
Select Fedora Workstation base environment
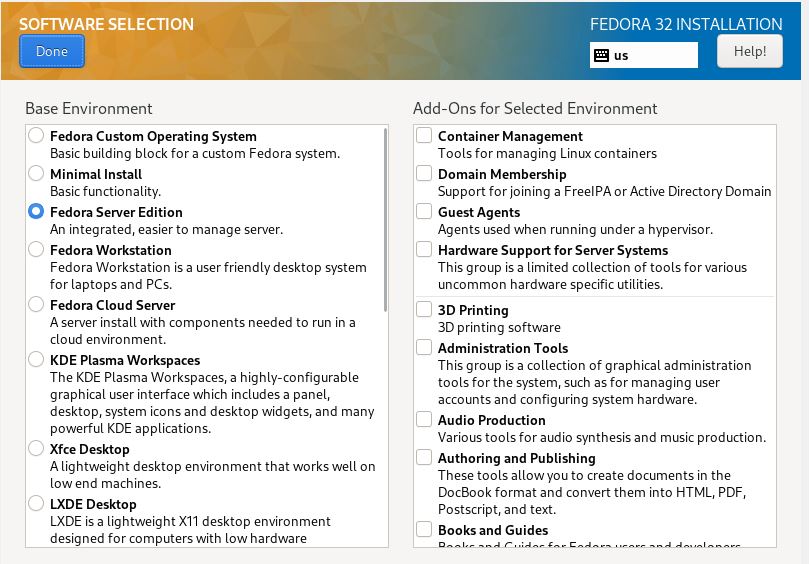tap(36, 249)
